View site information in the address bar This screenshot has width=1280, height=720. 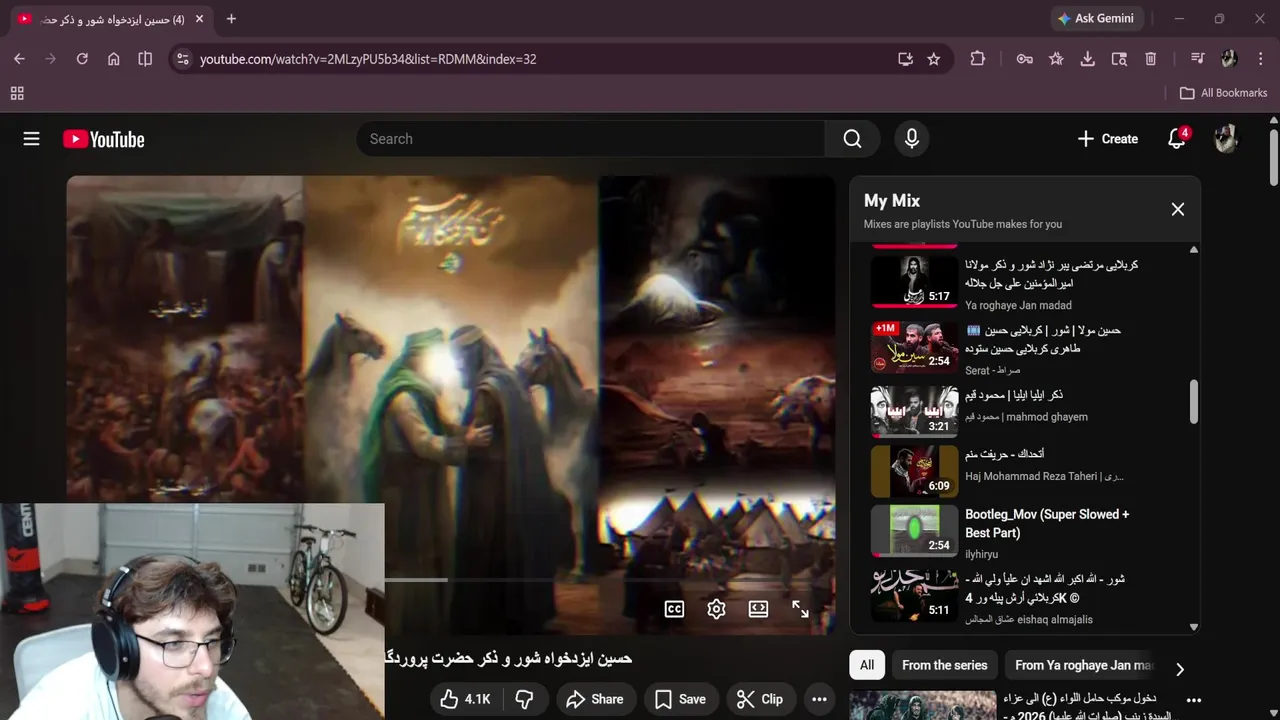click(x=182, y=59)
